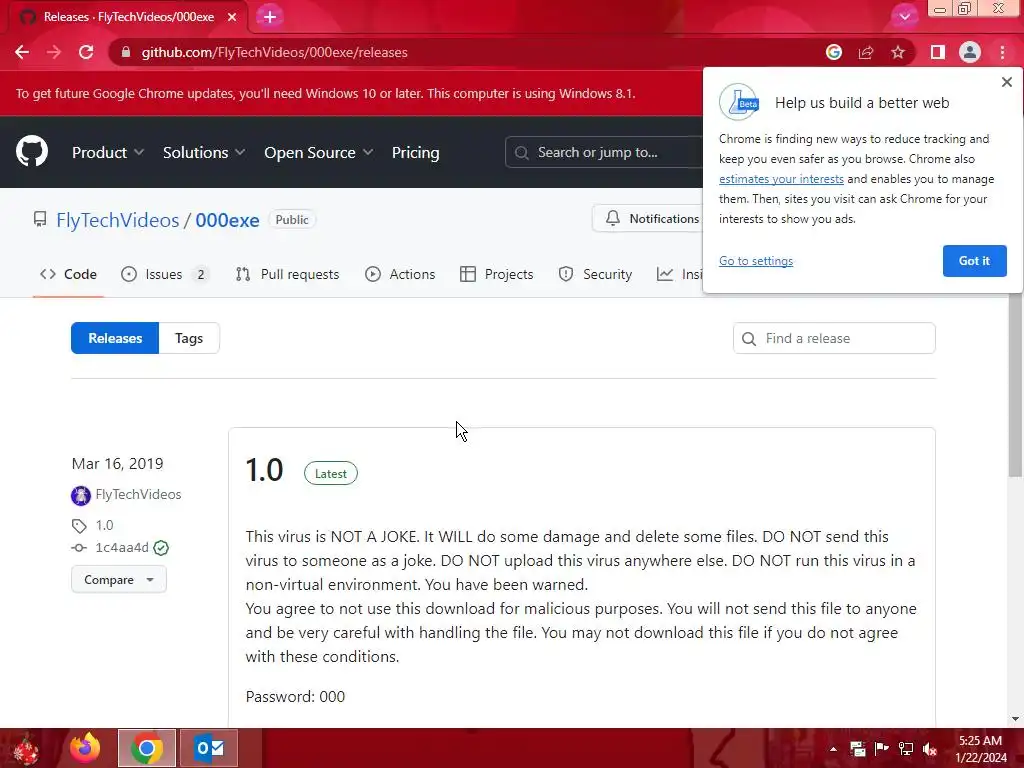This screenshot has width=1024, height=768.
Task: Expand the Open Source menu
Action: (319, 152)
